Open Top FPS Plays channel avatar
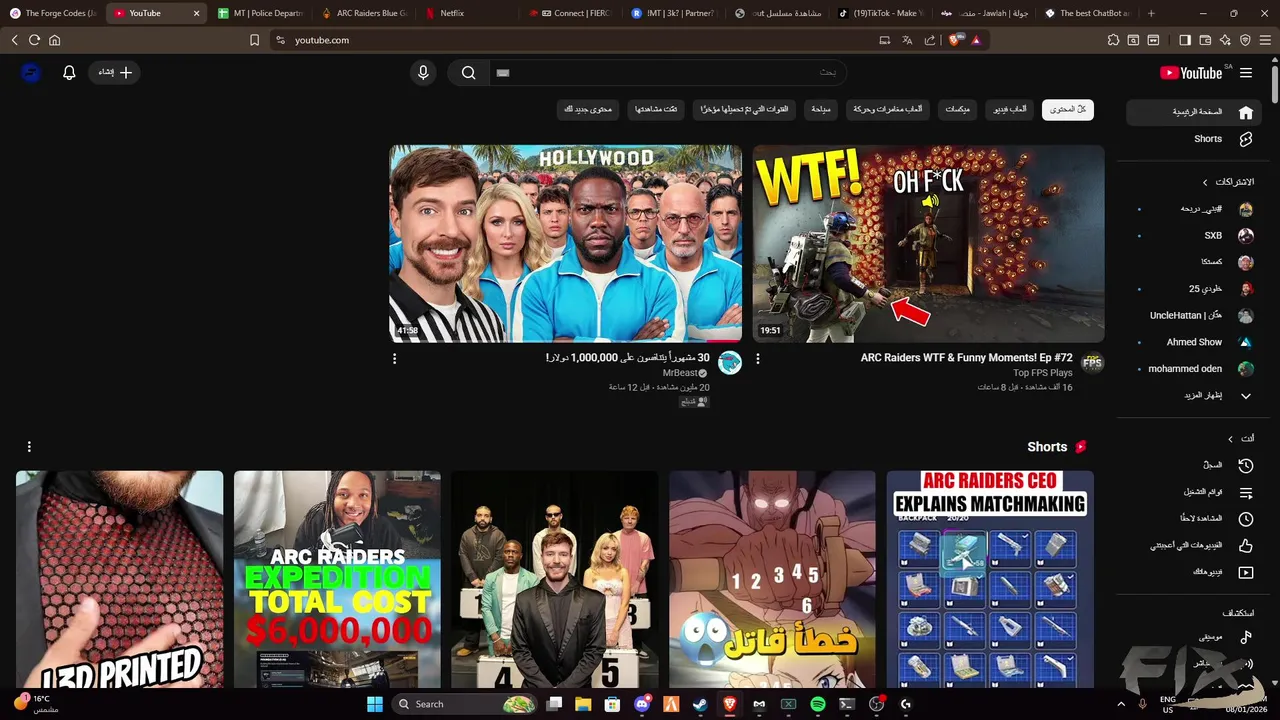This screenshot has width=1280, height=720. pos(1092,363)
